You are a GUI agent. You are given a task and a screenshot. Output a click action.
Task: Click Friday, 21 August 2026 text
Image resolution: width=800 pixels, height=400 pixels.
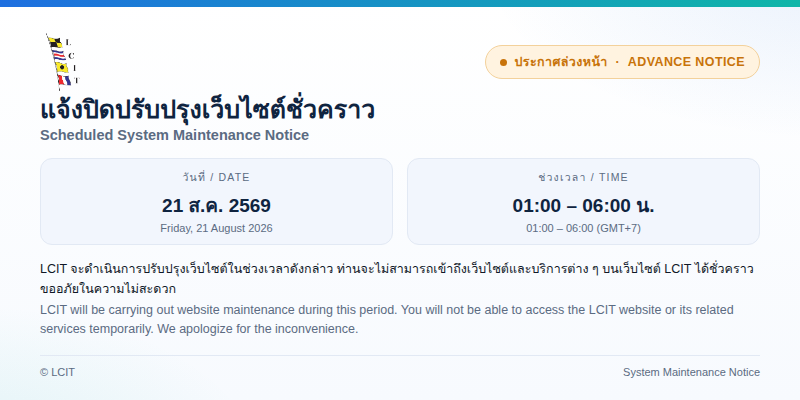pyautogui.click(x=216, y=228)
